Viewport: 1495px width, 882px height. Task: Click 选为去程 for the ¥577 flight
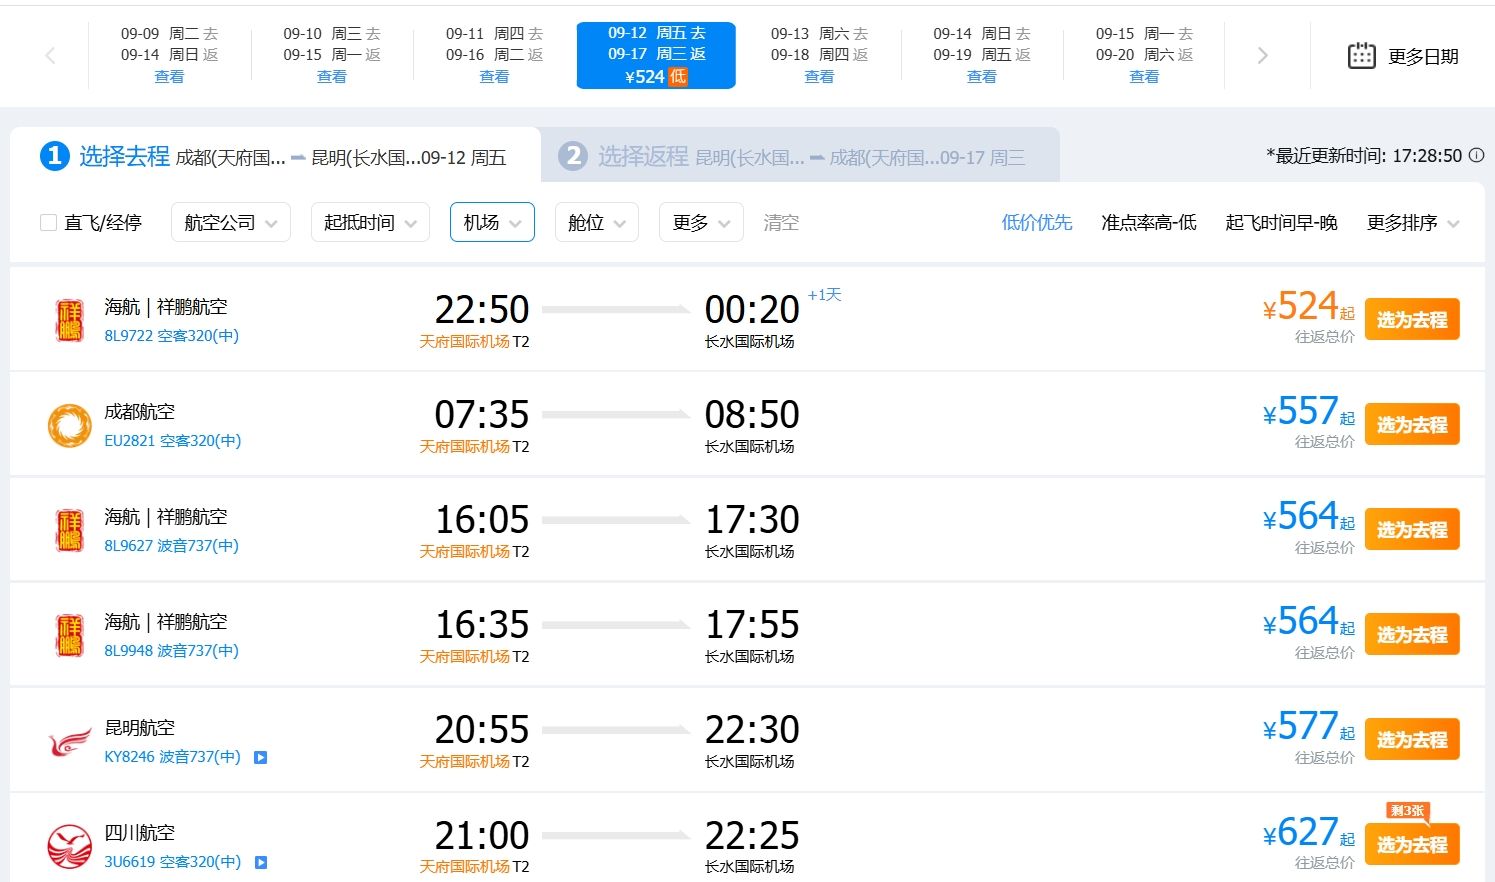pos(1412,740)
